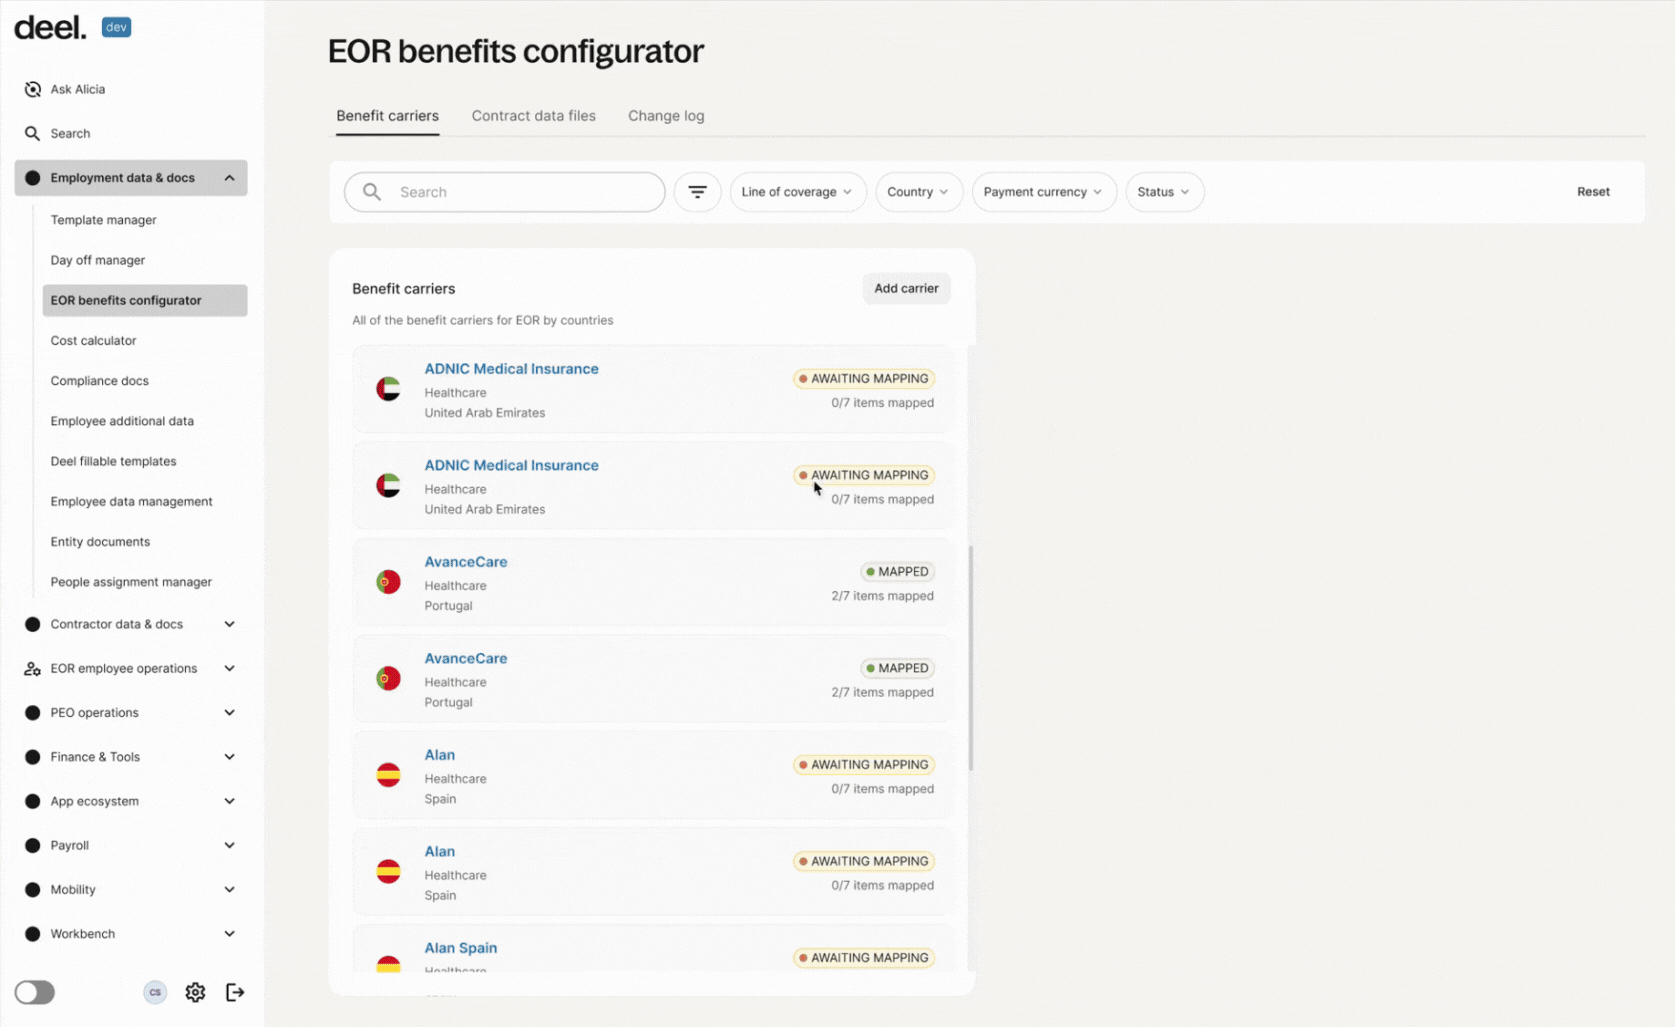
Task: Click the Finance & Tools bullet icon
Action: 32,757
